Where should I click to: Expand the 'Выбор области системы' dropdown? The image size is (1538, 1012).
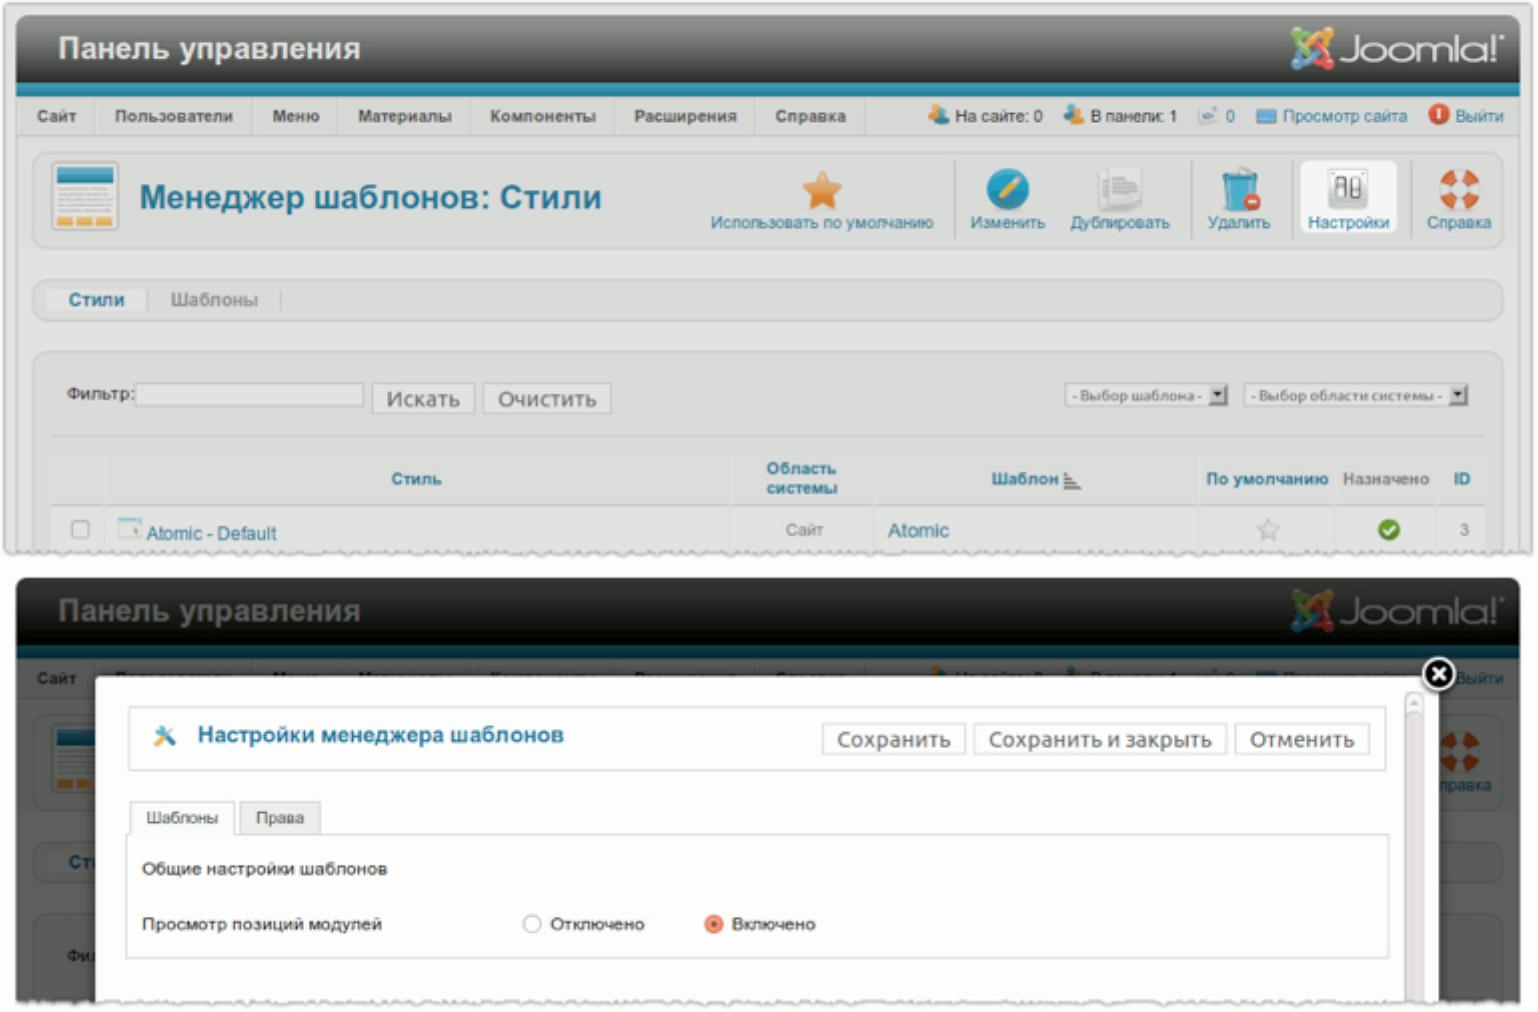coord(1355,396)
